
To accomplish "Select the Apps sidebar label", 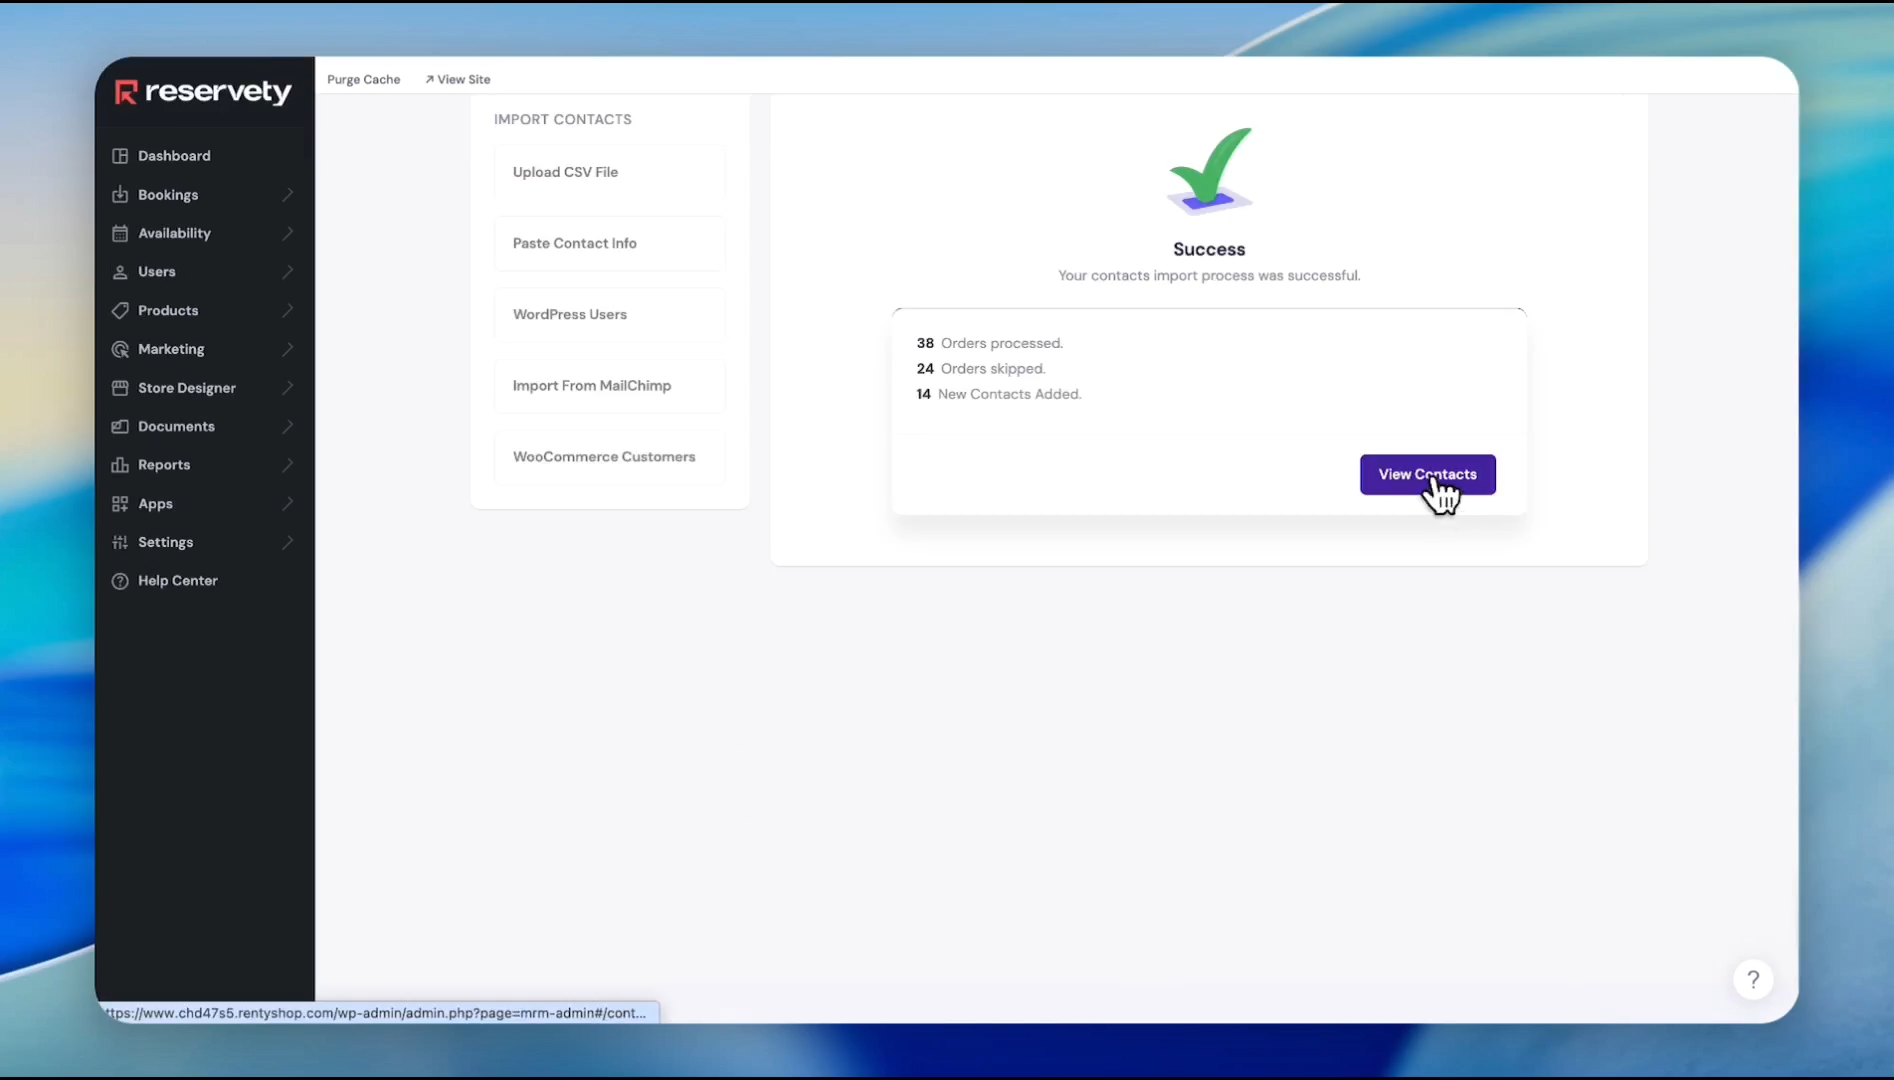I will 155,504.
